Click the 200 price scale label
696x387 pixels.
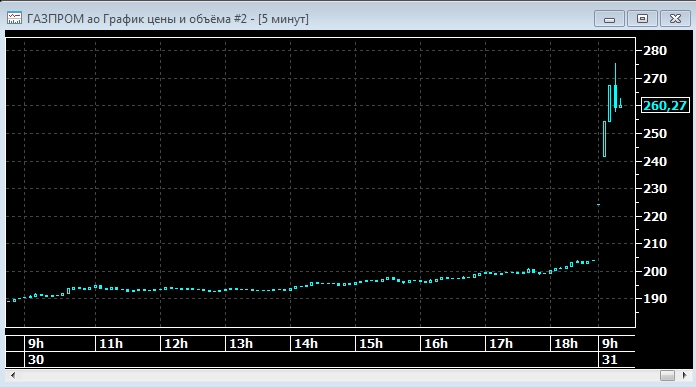click(x=655, y=271)
